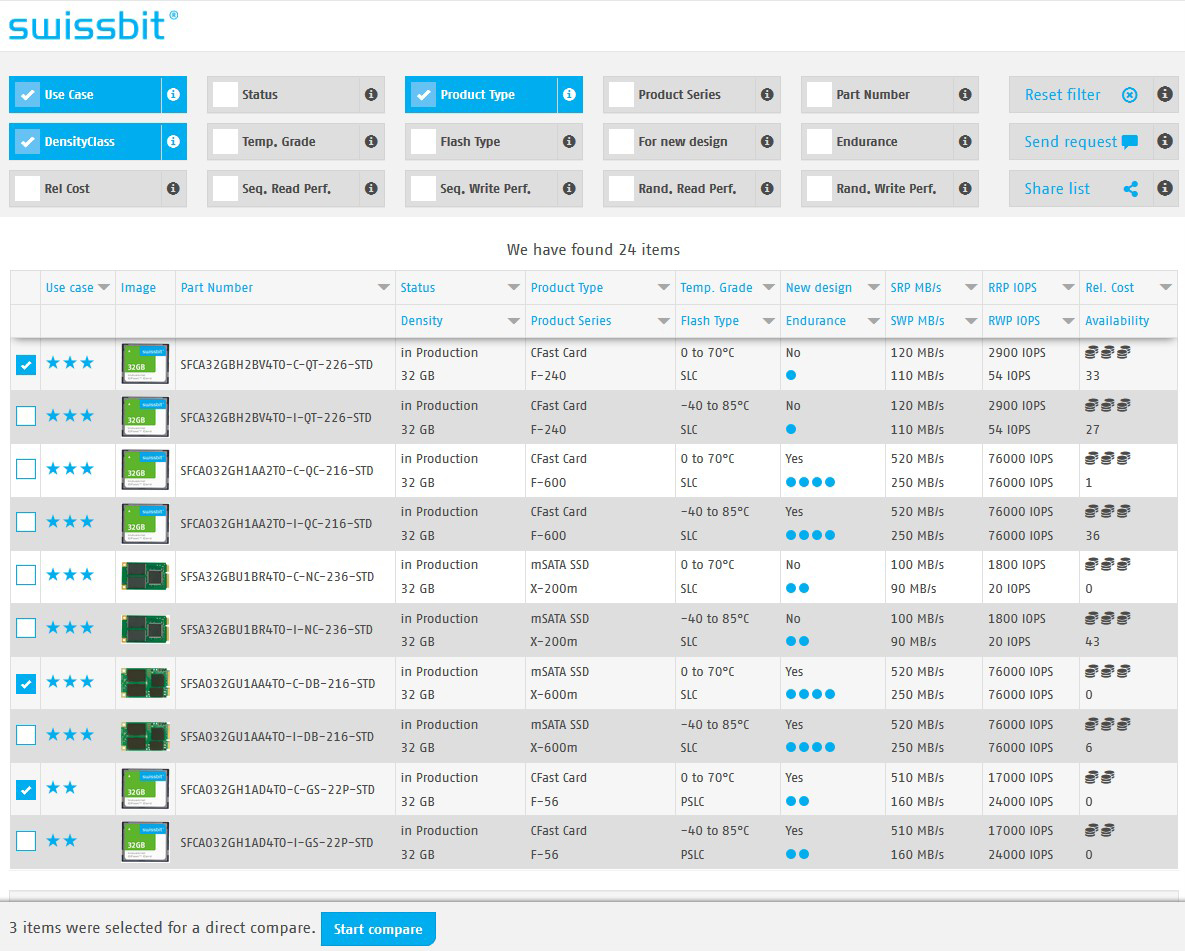Click Share list button
The image size is (1185, 951).
1081,188
